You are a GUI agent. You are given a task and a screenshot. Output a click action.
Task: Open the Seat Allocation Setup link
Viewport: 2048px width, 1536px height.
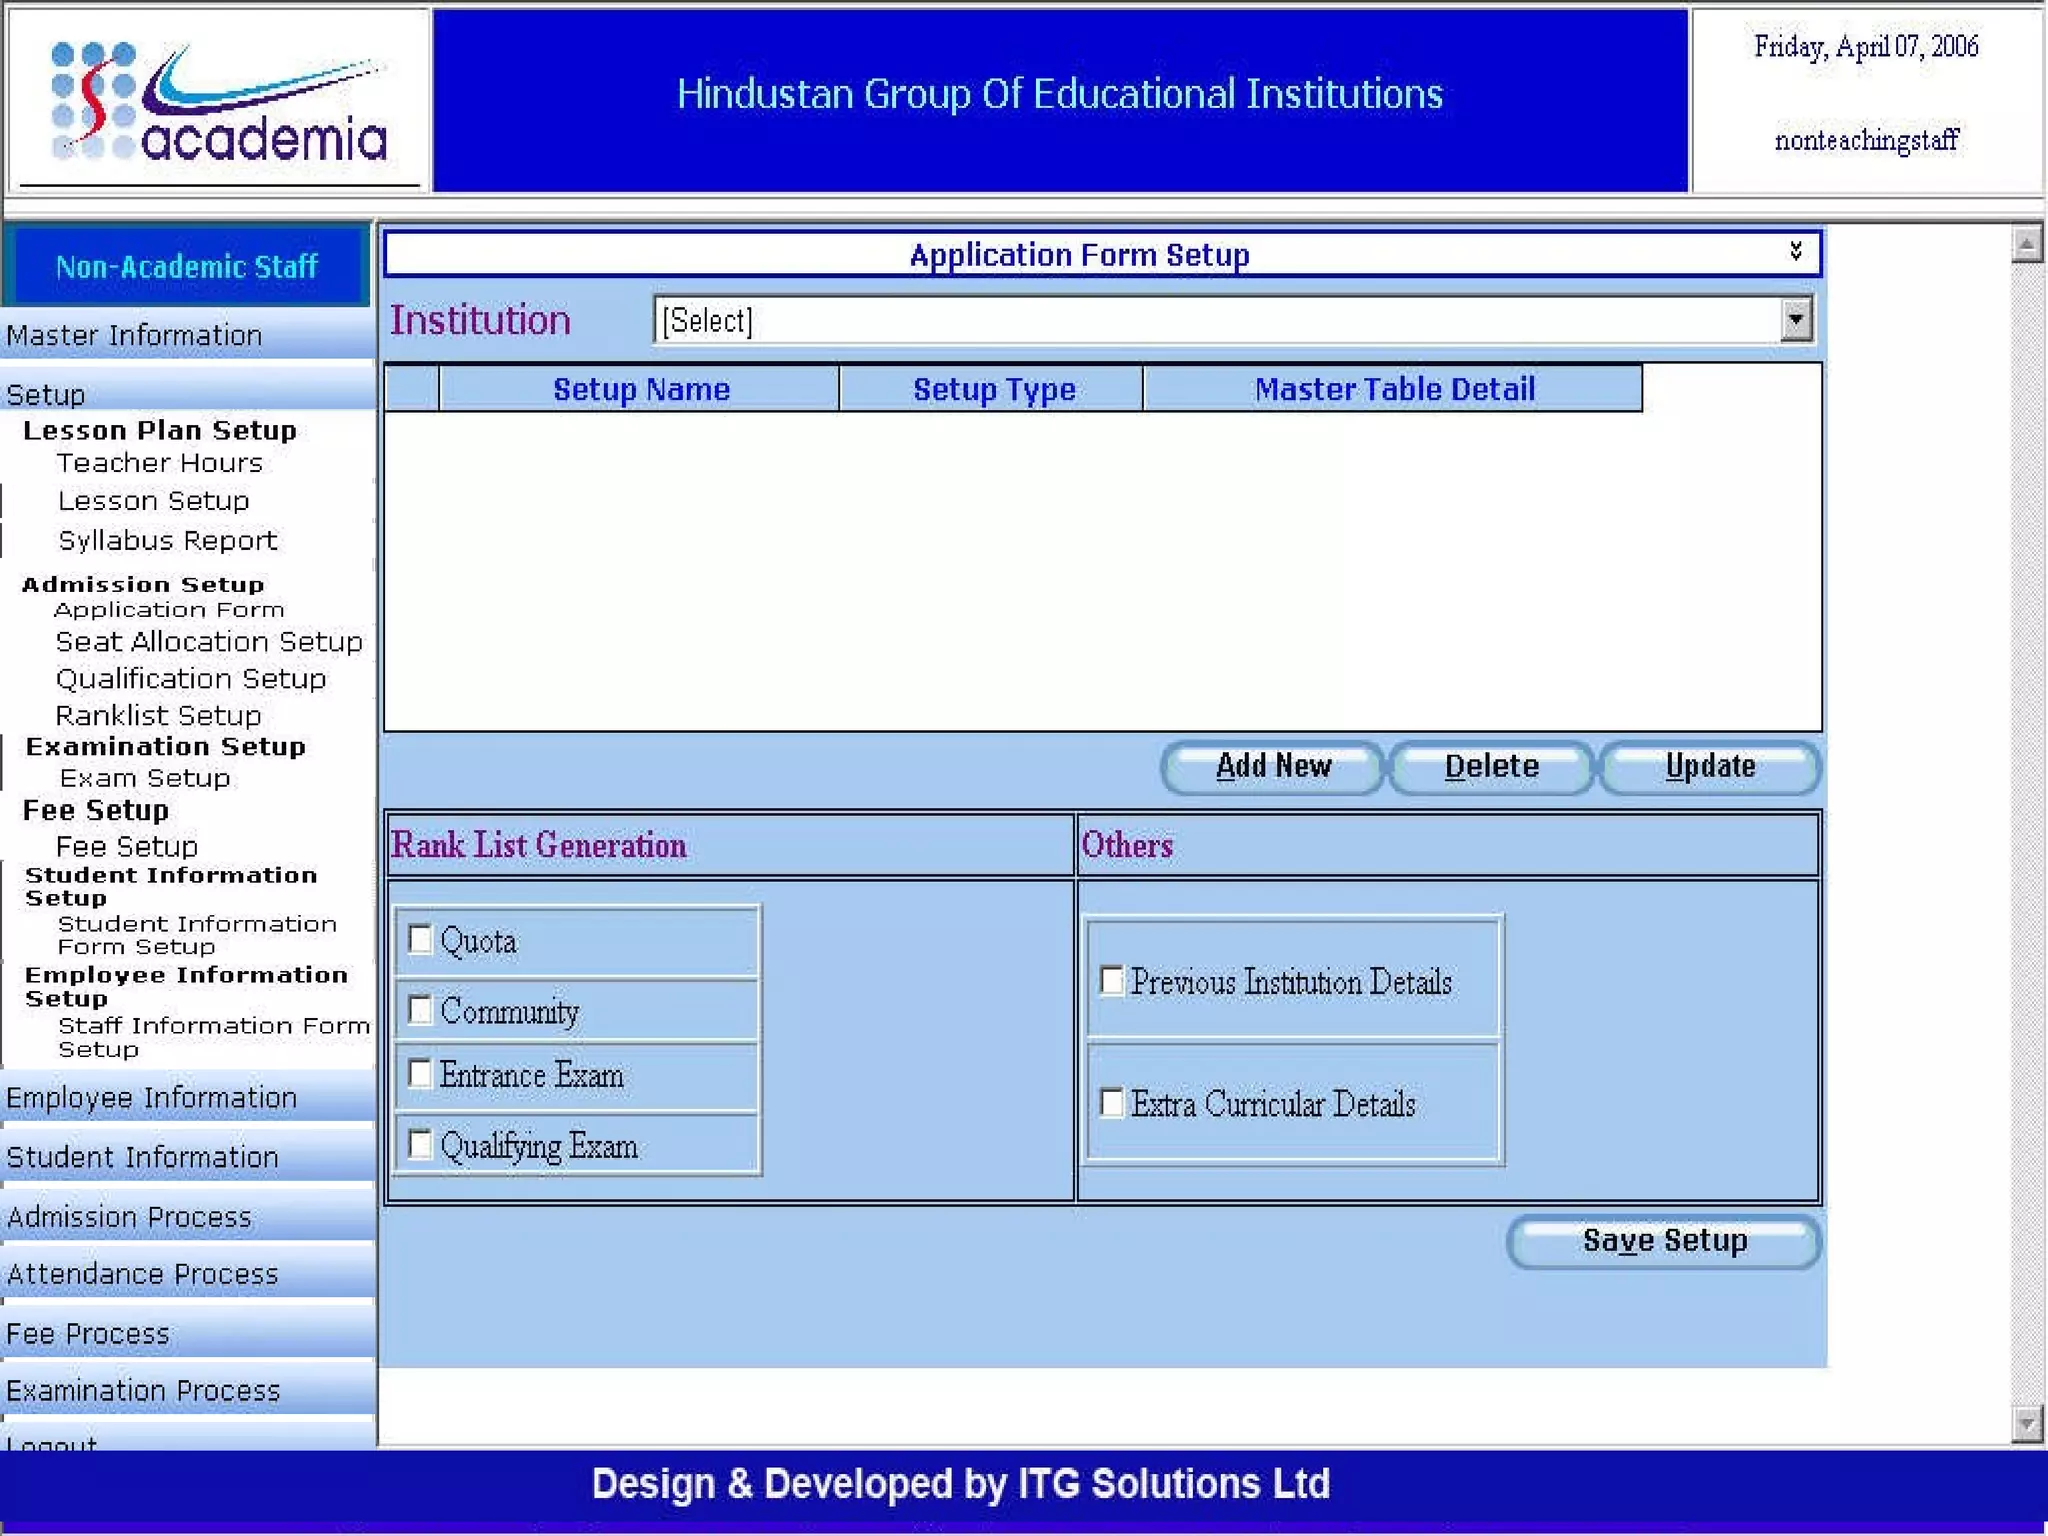pyautogui.click(x=208, y=642)
